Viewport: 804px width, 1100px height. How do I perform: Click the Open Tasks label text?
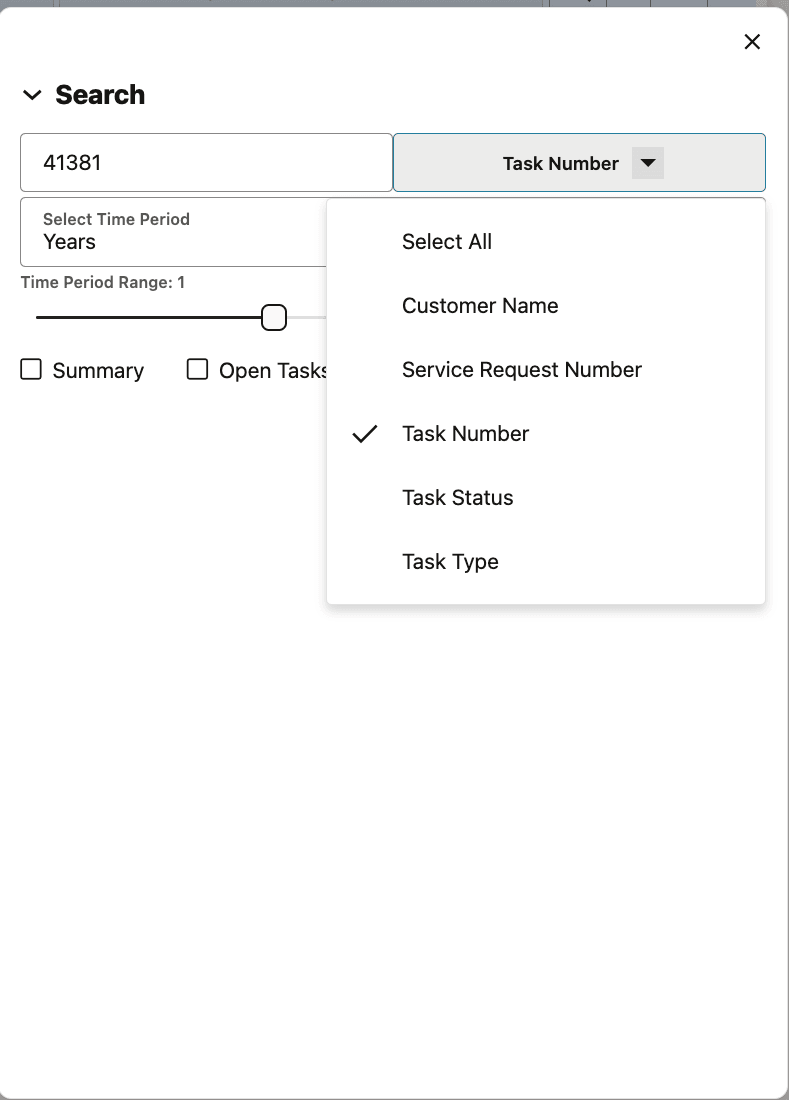tap(272, 371)
